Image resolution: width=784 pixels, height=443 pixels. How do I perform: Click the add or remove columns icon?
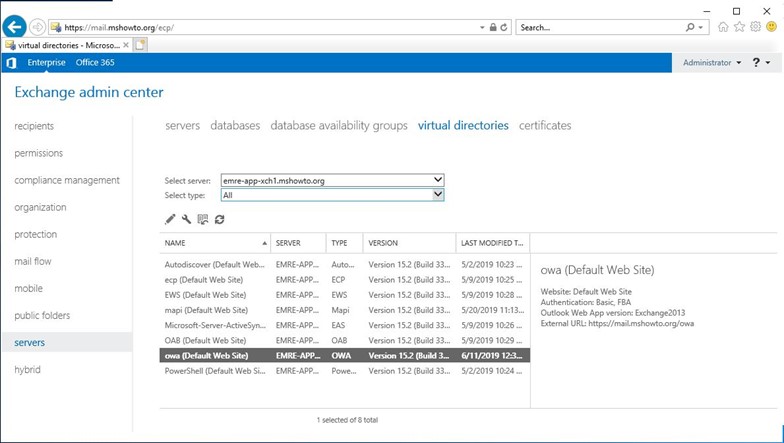[x=202, y=219]
